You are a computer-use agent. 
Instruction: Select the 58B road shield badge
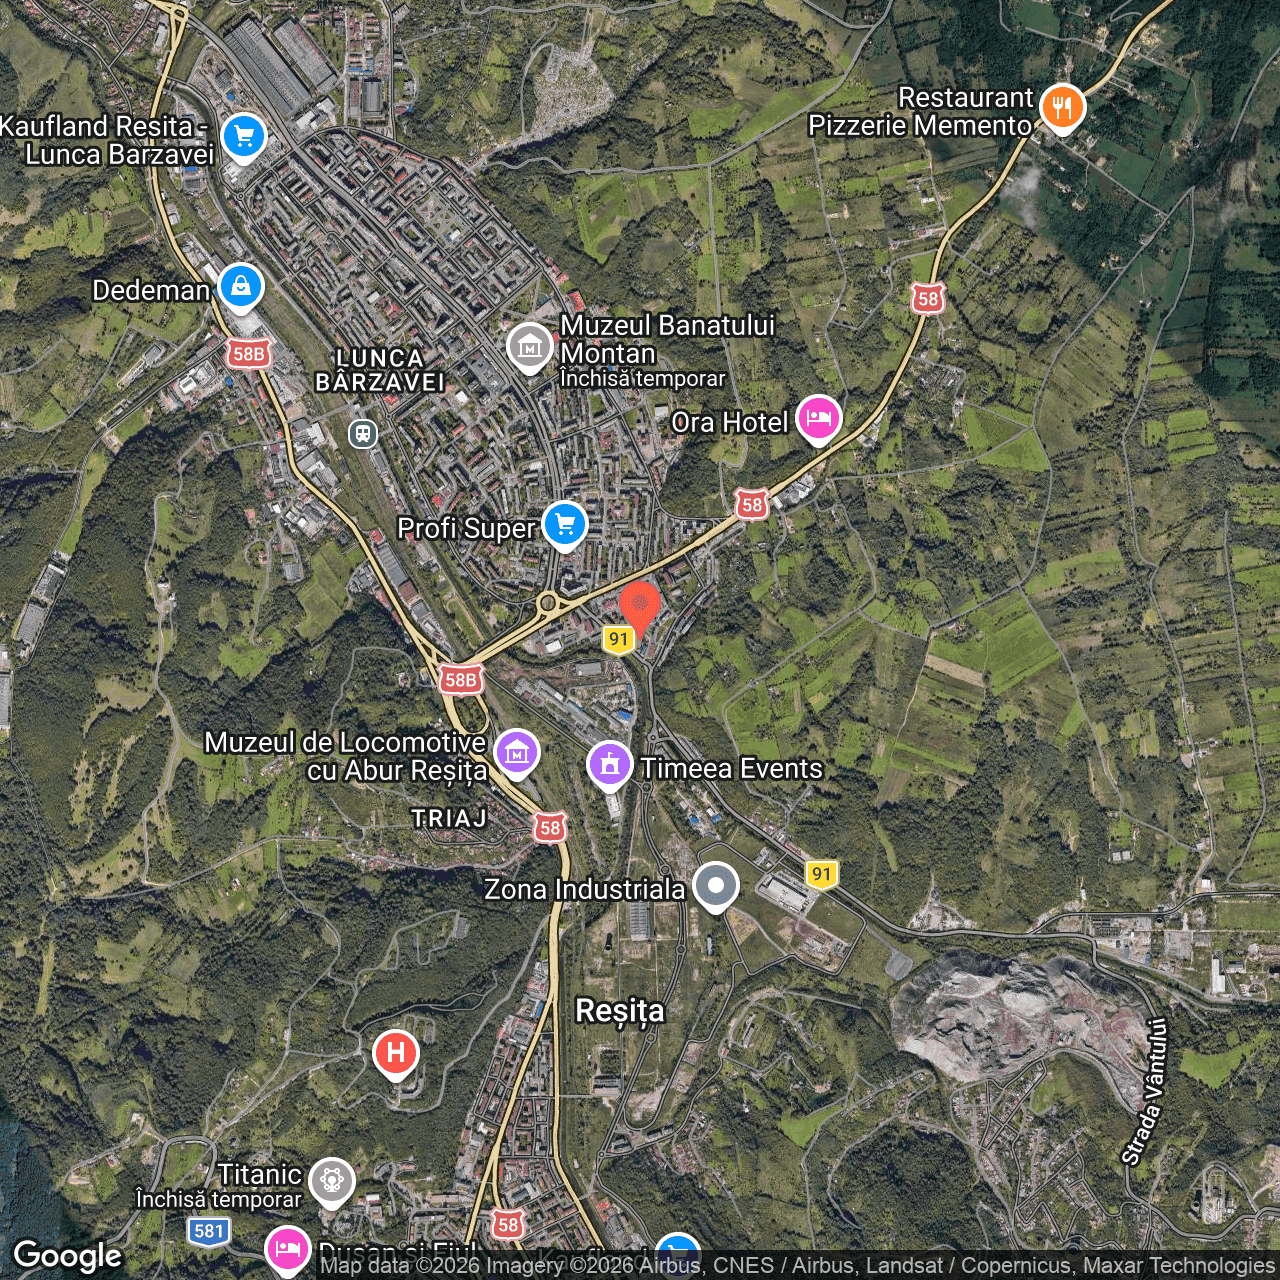pos(461,680)
